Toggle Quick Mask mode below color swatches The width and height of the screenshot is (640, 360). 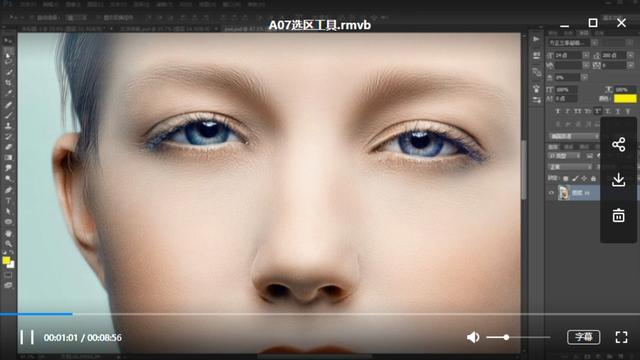[x=8, y=275]
